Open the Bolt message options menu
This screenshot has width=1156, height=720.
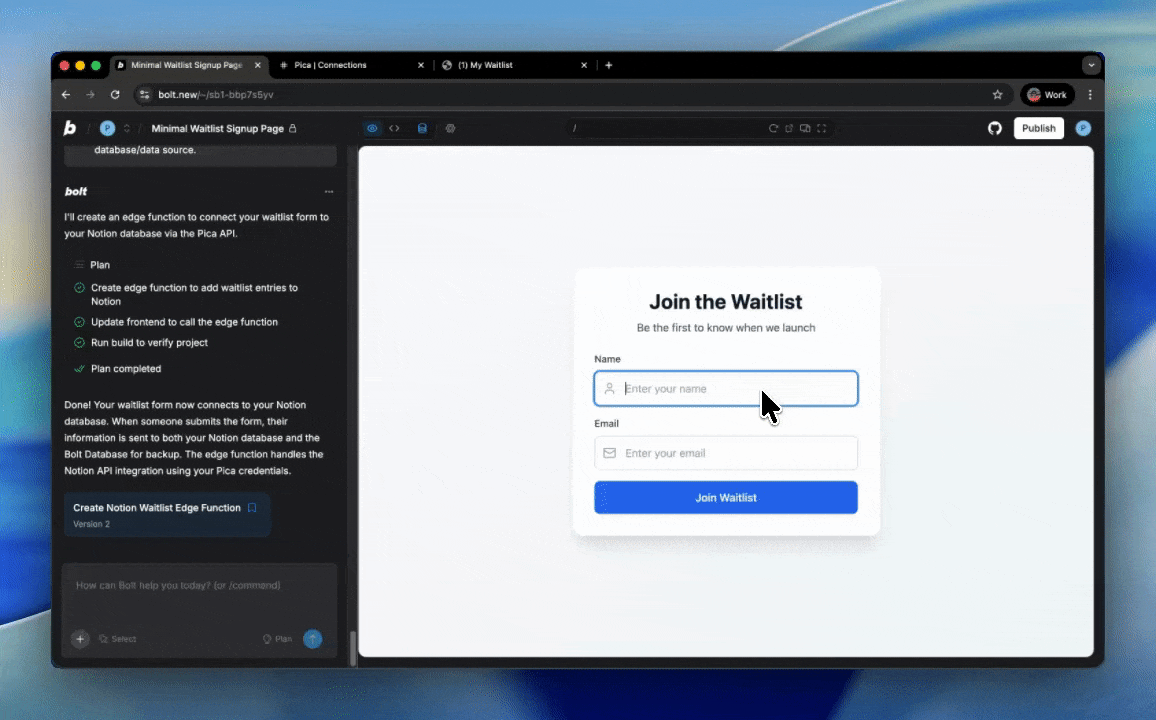tap(329, 192)
